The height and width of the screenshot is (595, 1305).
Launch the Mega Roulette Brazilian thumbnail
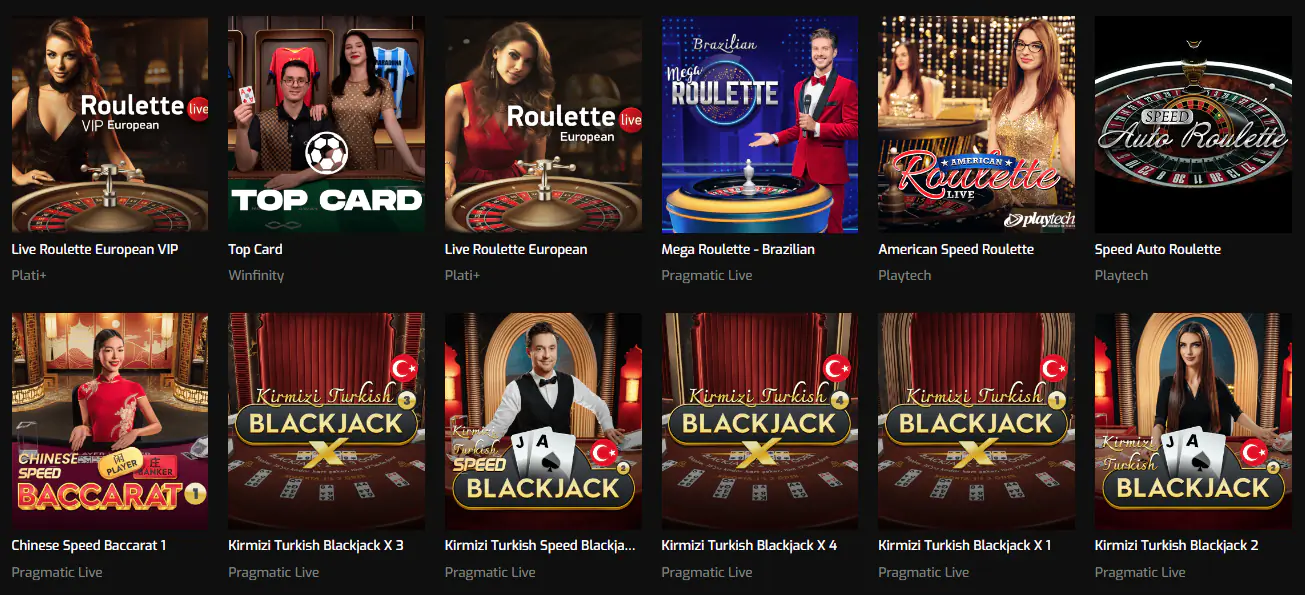[760, 124]
